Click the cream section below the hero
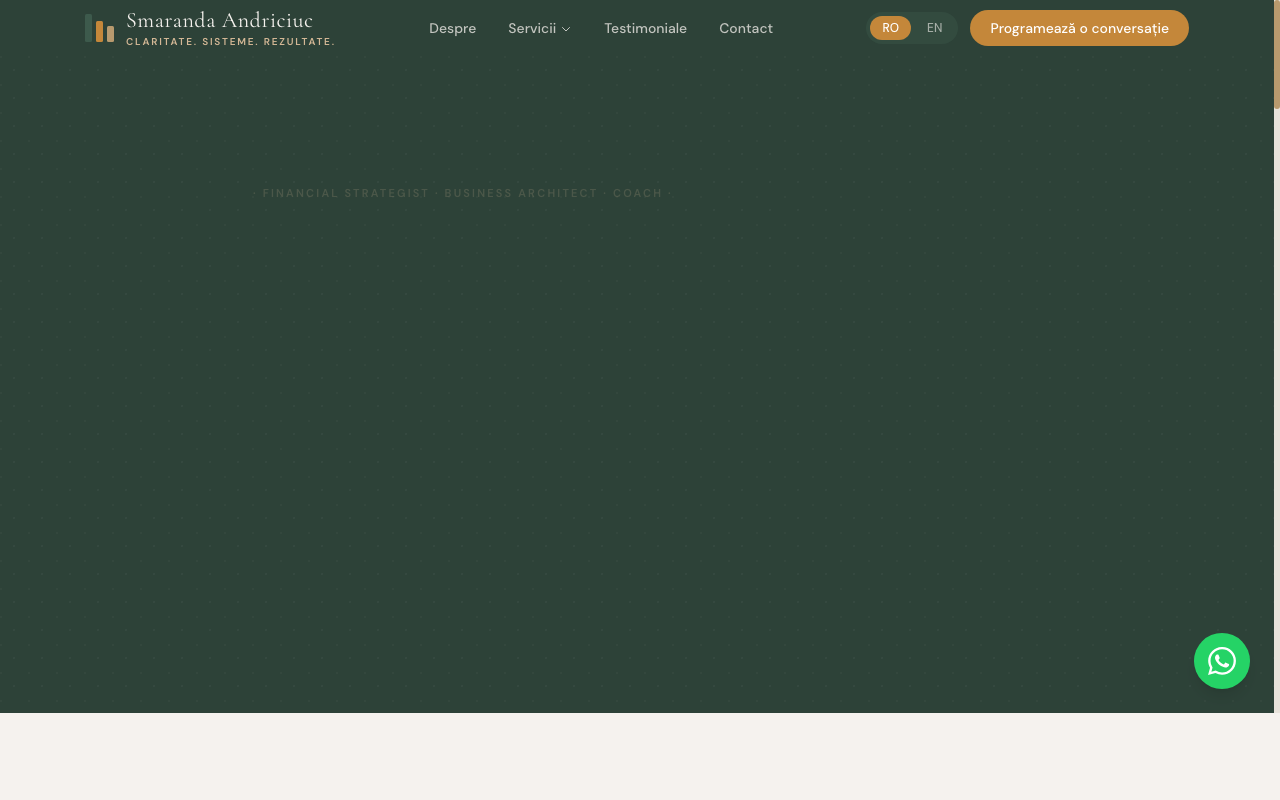1280x800 pixels. (x=640, y=756)
